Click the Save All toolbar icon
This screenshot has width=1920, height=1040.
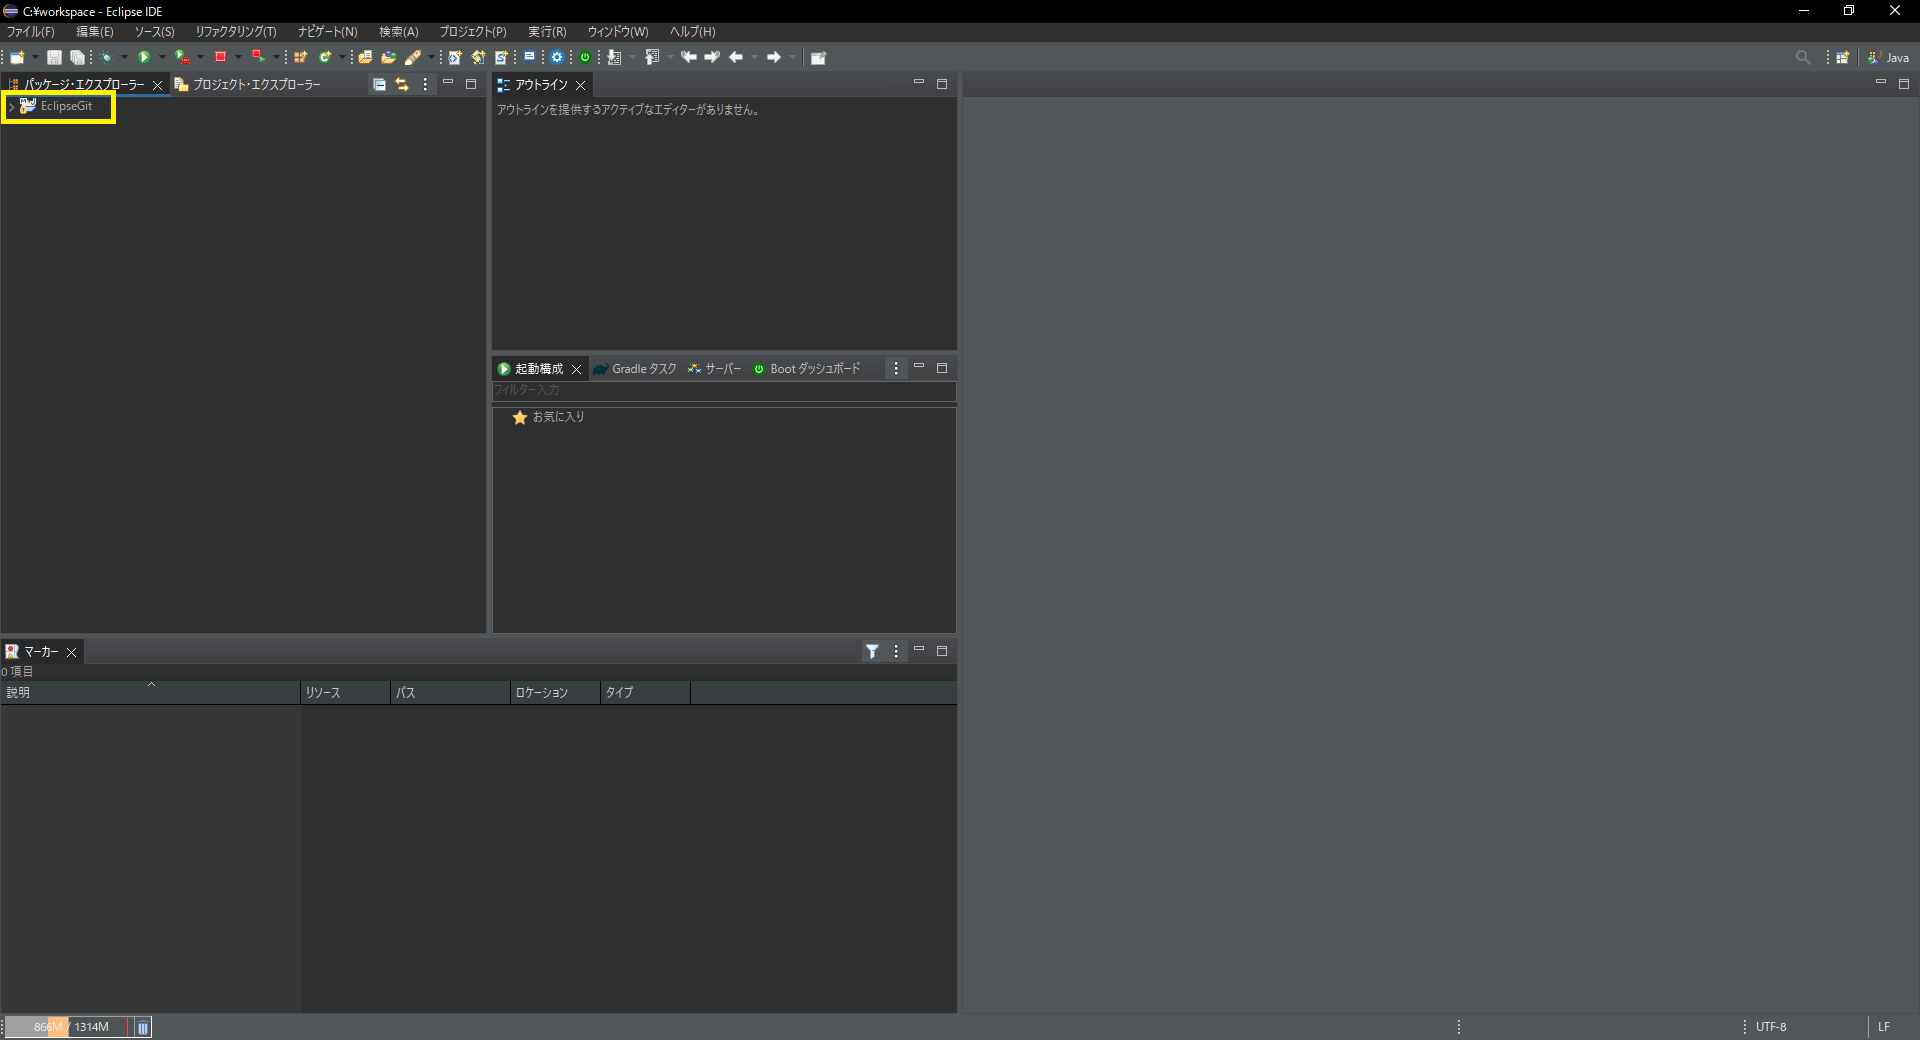pyautogui.click(x=77, y=57)
